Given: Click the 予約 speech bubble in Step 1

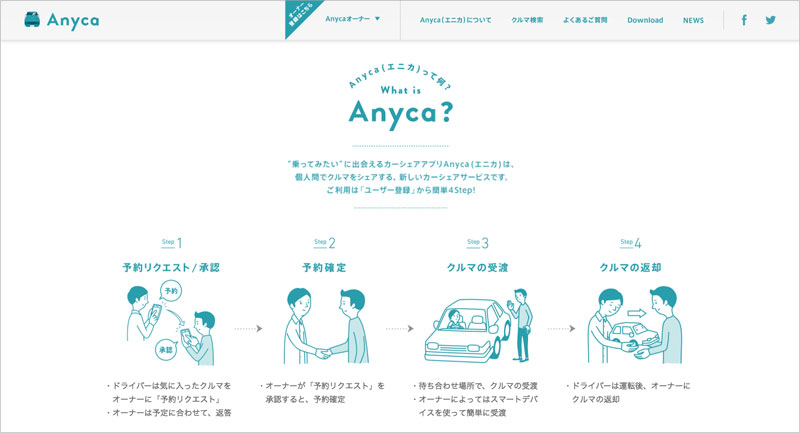Looking at the screenshot, I should (171, 291).
